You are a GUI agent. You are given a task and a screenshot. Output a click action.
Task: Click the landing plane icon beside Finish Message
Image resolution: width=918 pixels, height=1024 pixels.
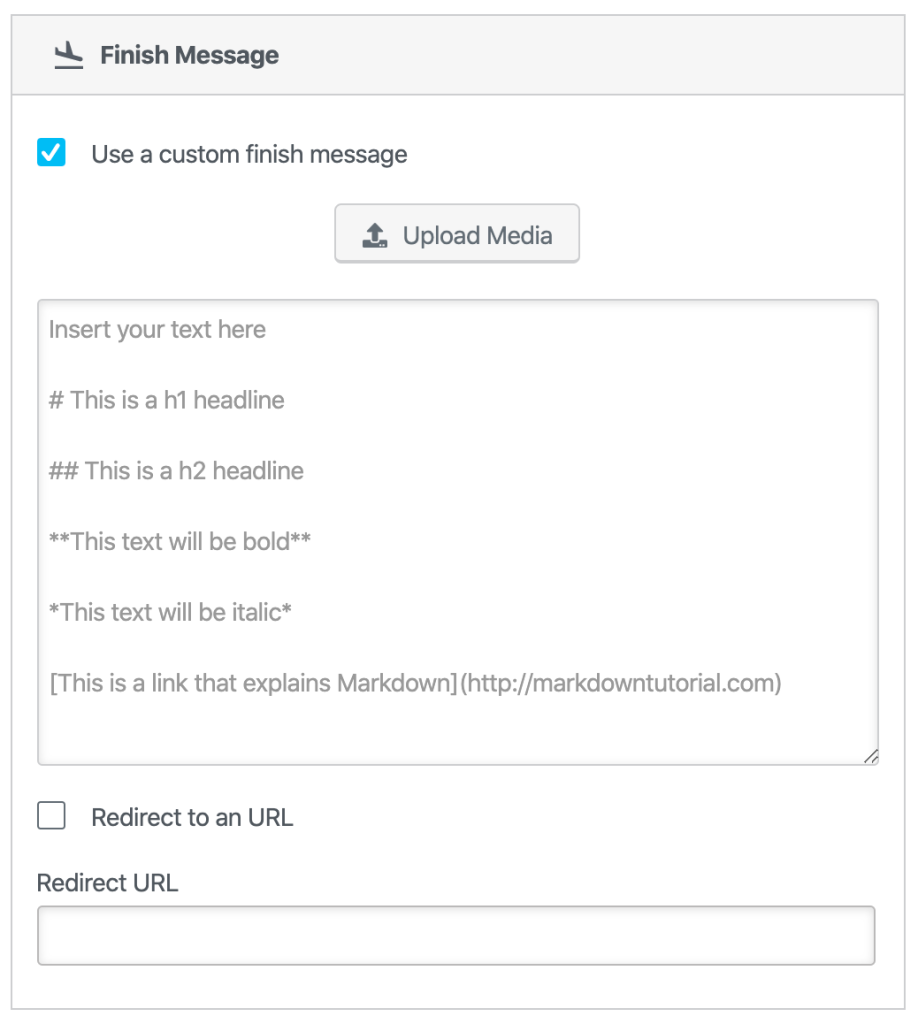point(68,56)
